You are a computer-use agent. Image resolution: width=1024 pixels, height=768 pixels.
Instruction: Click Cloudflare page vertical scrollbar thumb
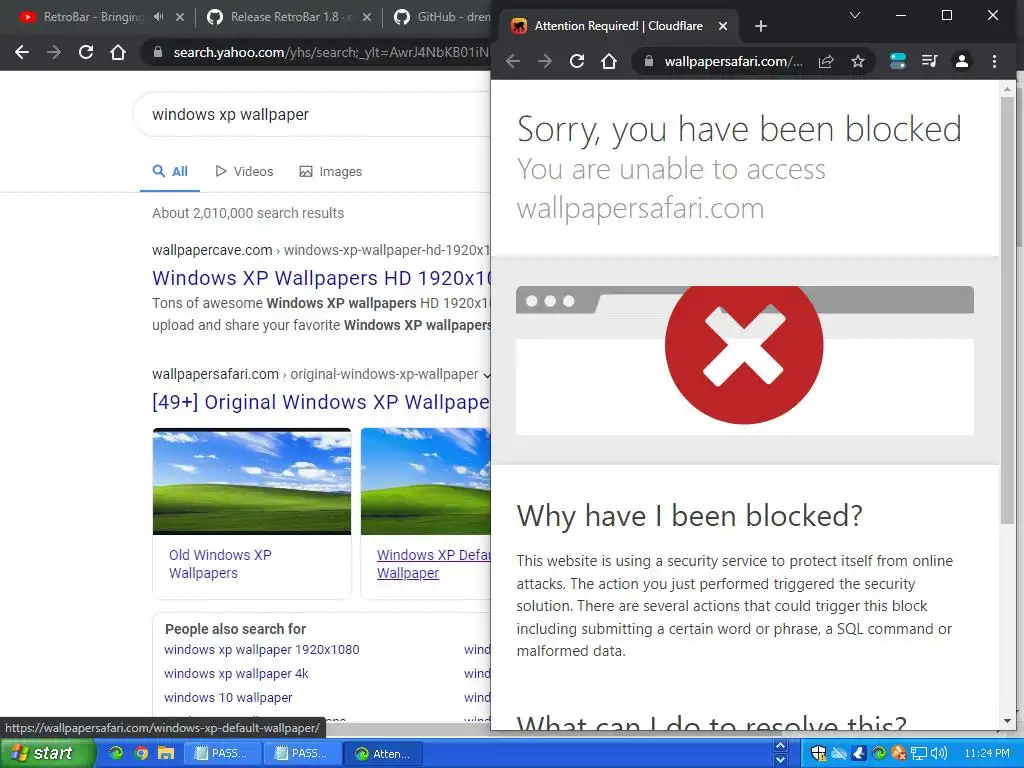tap(1007, 310)
